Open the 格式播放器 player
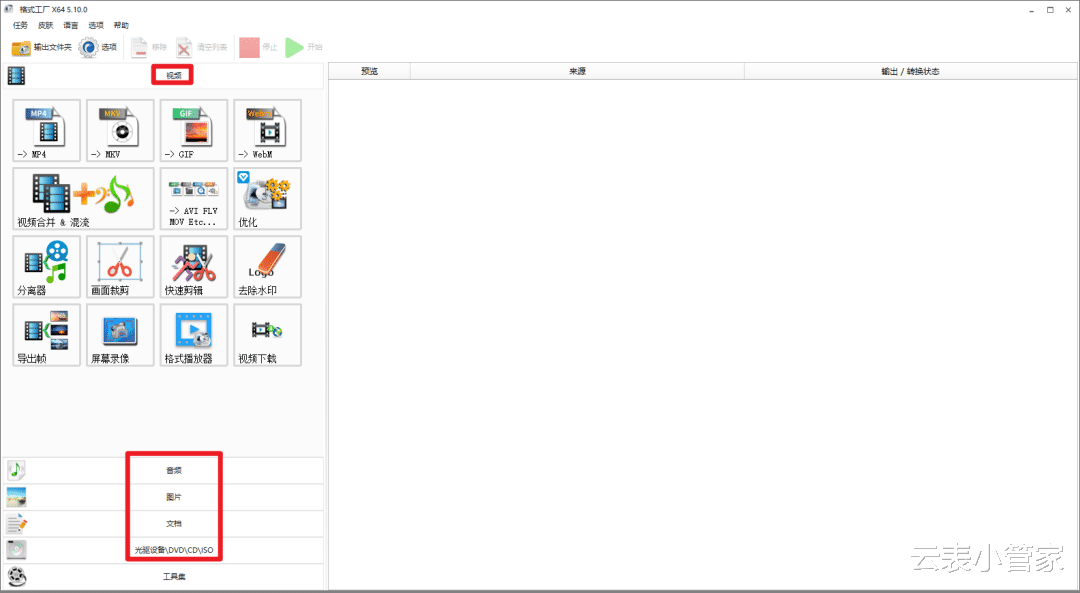 coord(194,335)
